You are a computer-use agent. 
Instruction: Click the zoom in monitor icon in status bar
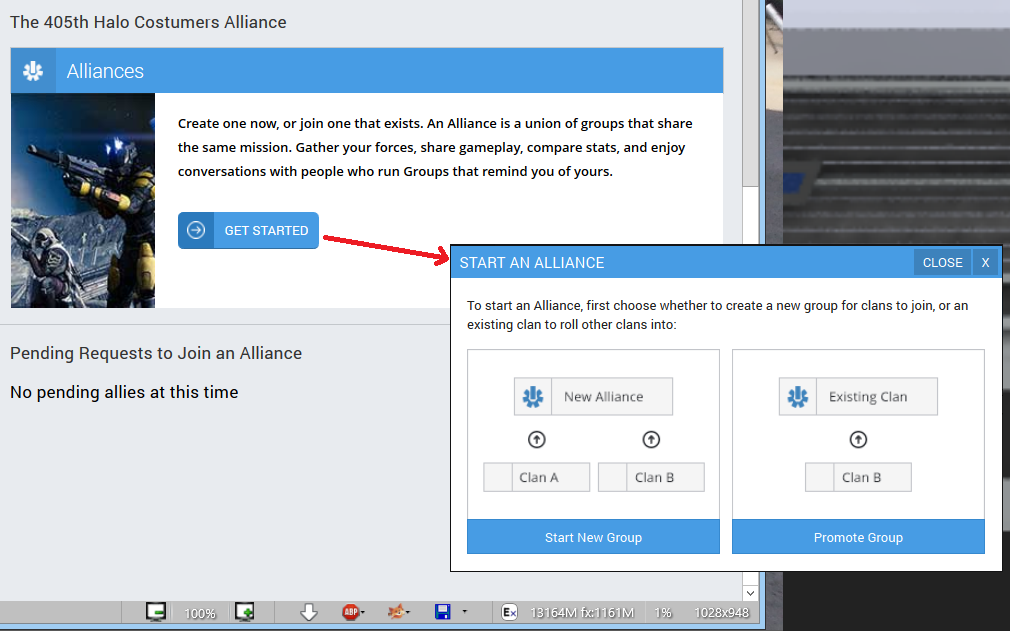[x=244, y=612]
